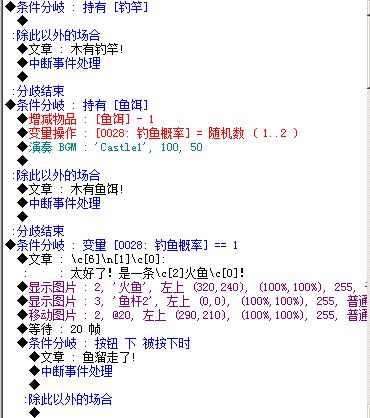Screen dimensions: 370x418
Task: Select the 文章 : 木有鱼饵! line
Action: coord(71,189)
